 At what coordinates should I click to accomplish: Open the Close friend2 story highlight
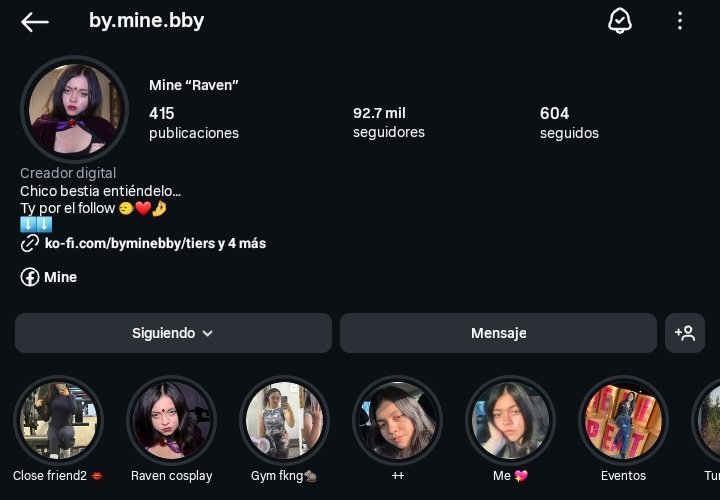[x=58, y=421]
